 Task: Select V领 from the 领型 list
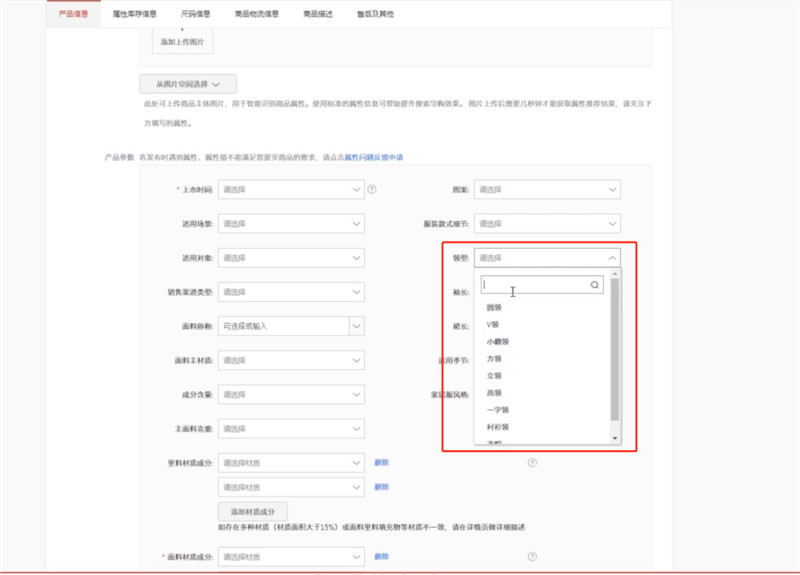point(493,324)
